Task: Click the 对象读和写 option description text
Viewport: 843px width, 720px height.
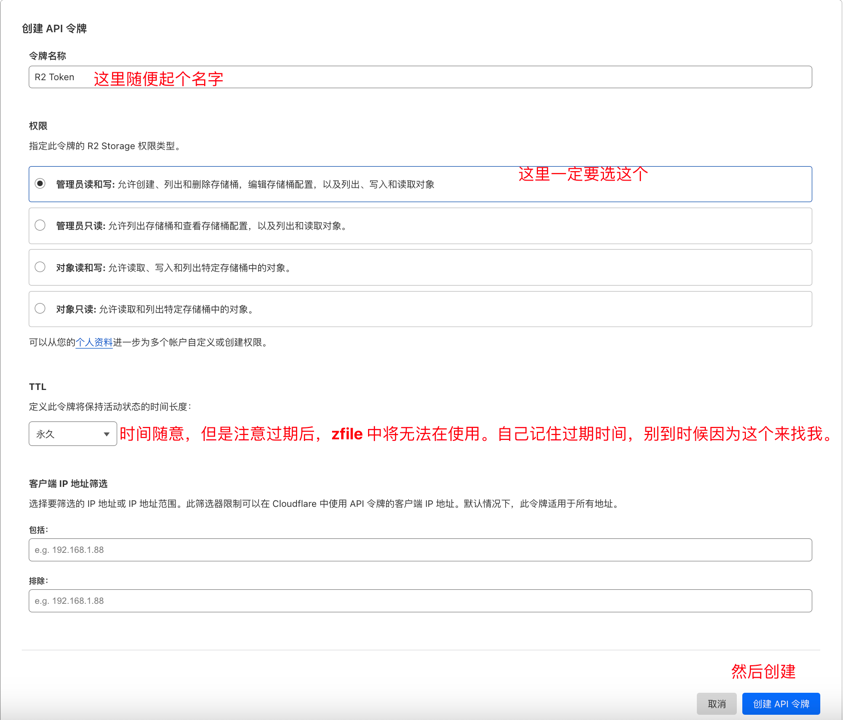Action: [x=200, y=268]
